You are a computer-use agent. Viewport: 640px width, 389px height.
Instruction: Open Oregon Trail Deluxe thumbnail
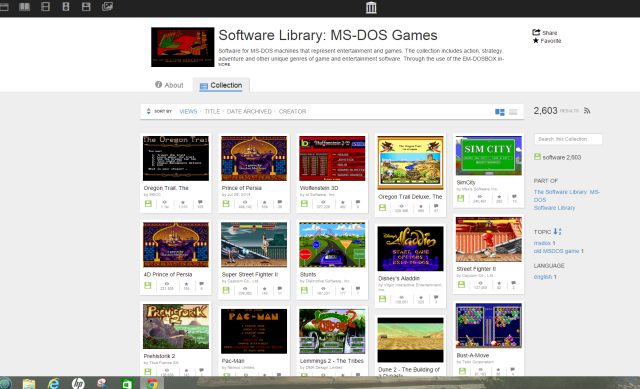tap(410, 163)
